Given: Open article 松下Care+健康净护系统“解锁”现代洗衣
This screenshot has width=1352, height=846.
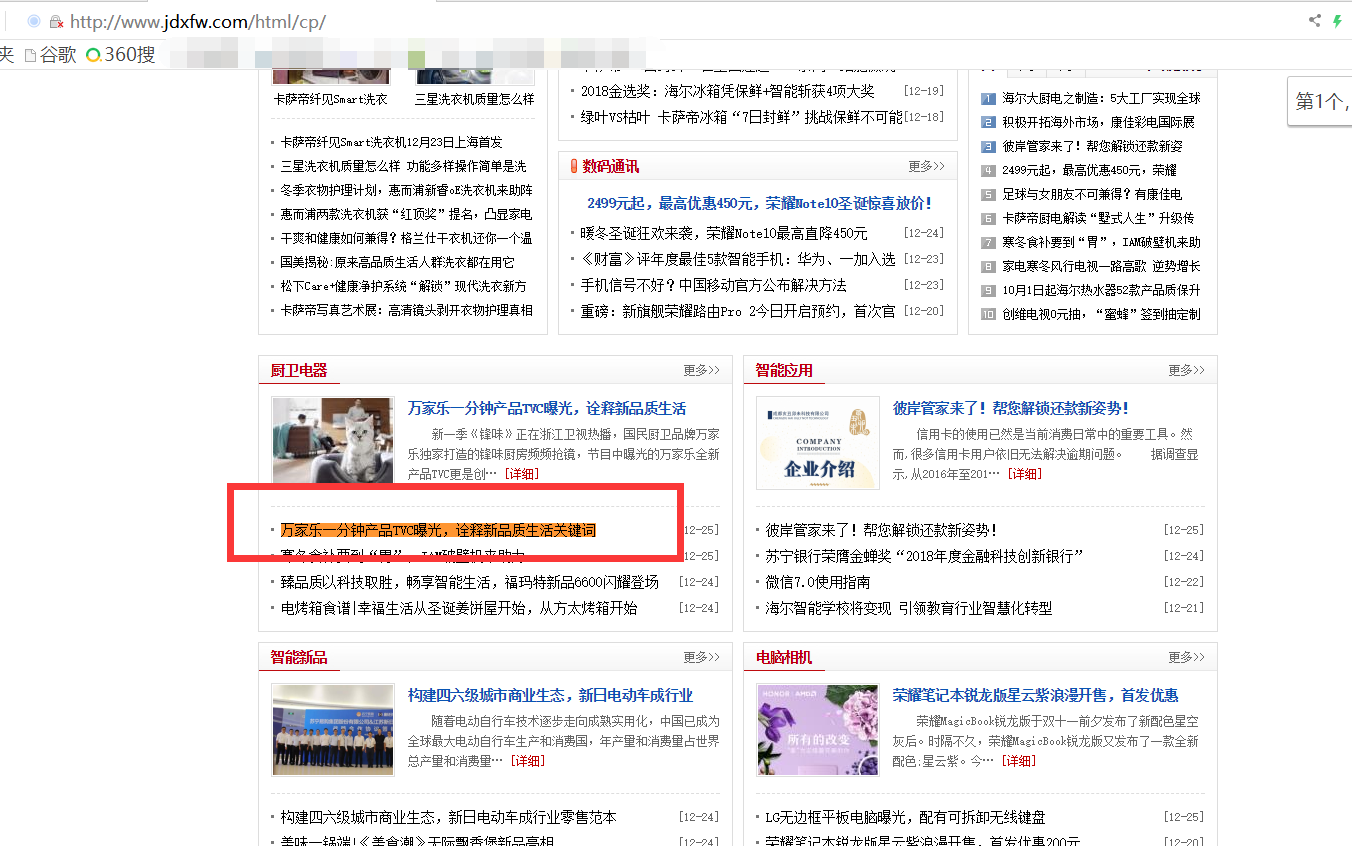Looking at the screenshot, I should [x=406, y=286].
